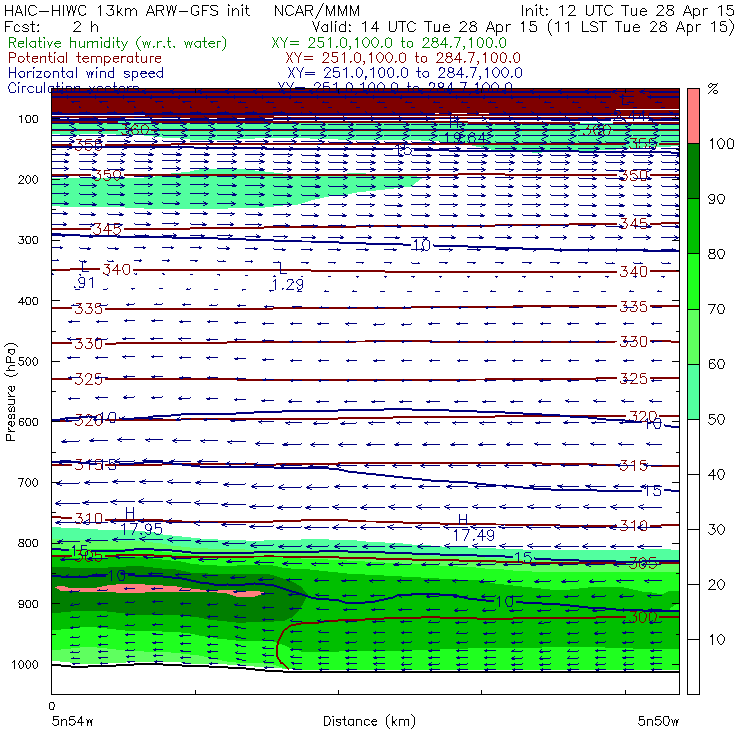This screenshot has height=740, width=740.
Task: Click the red 'XY= 251.0,100.0 to 284.7,100.0' text
Action: 403,58
